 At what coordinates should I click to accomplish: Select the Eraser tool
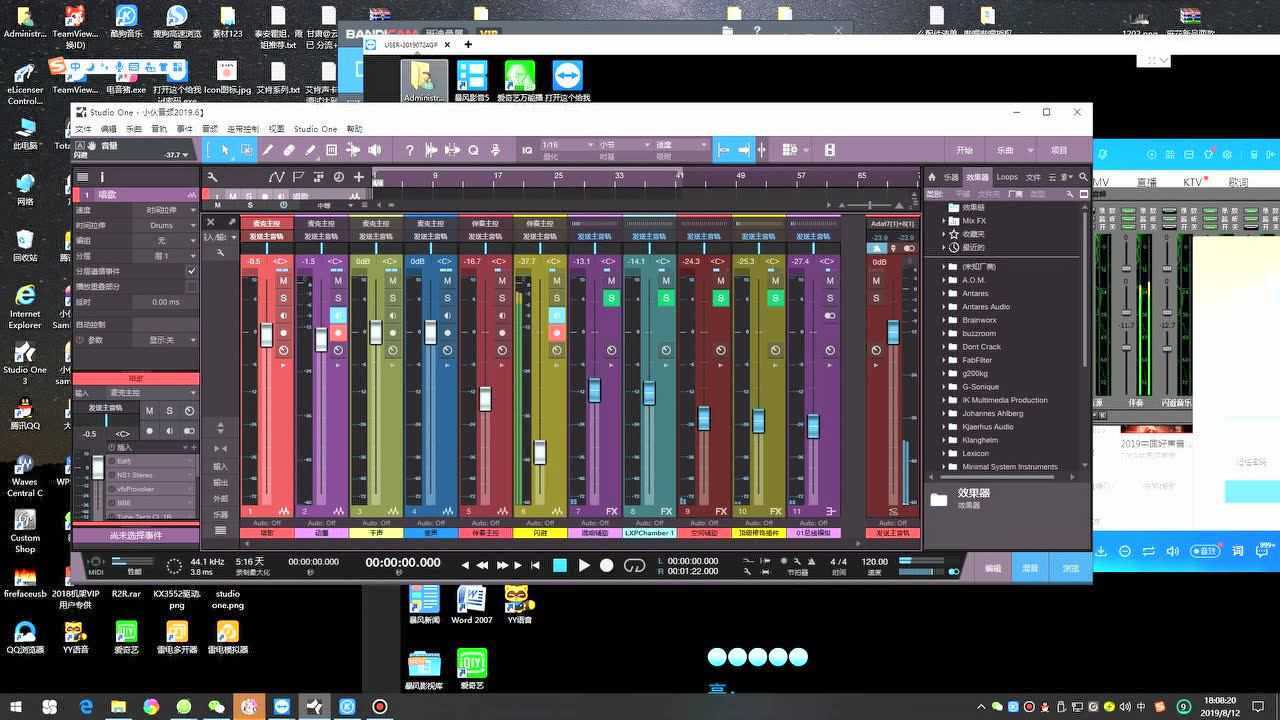(289, 150)
